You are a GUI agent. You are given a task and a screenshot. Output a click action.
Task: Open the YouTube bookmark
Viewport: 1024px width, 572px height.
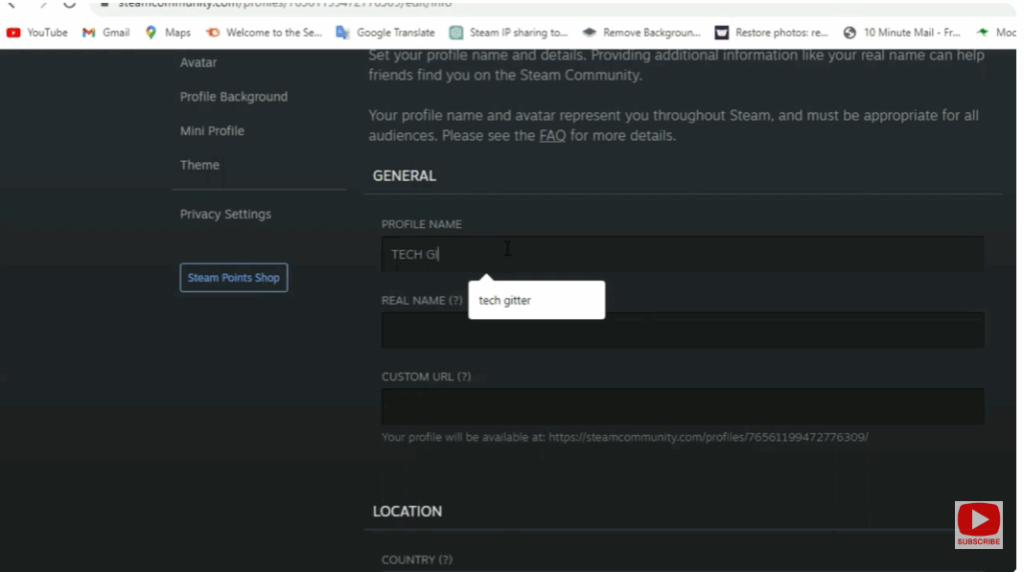[x=37, y=33]
